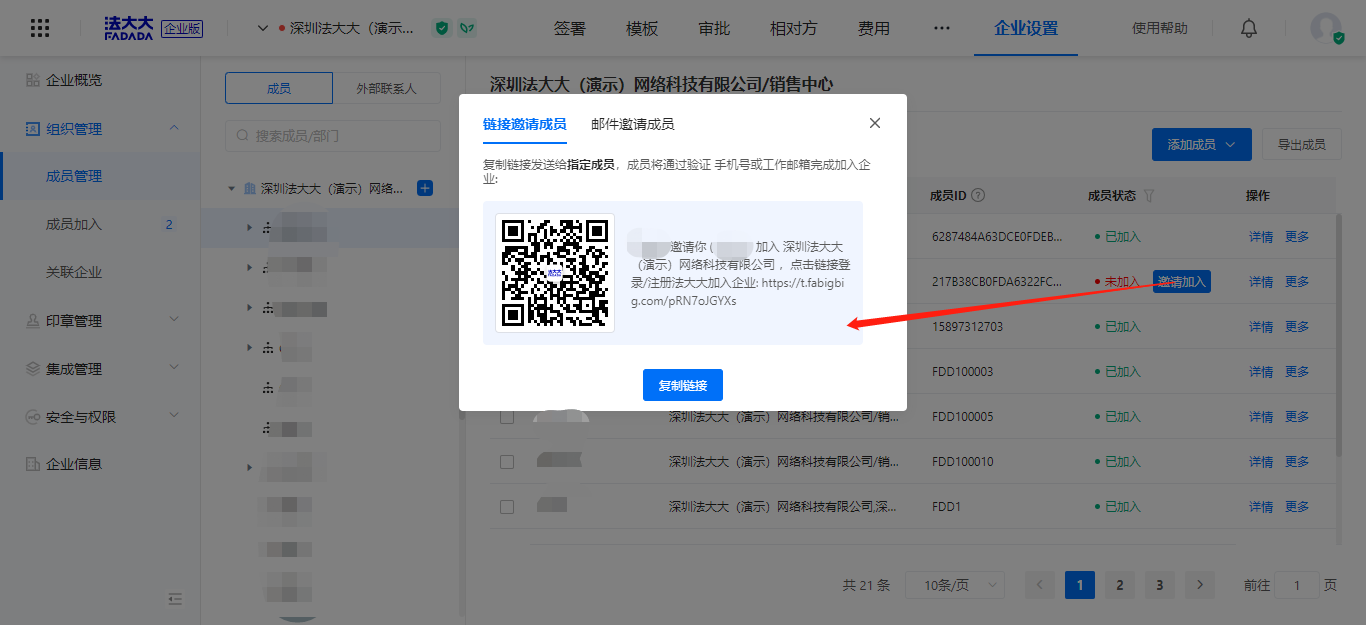Go to page 2
This screenshot has width=1366, height=625.
click(x=1120, y=585)
